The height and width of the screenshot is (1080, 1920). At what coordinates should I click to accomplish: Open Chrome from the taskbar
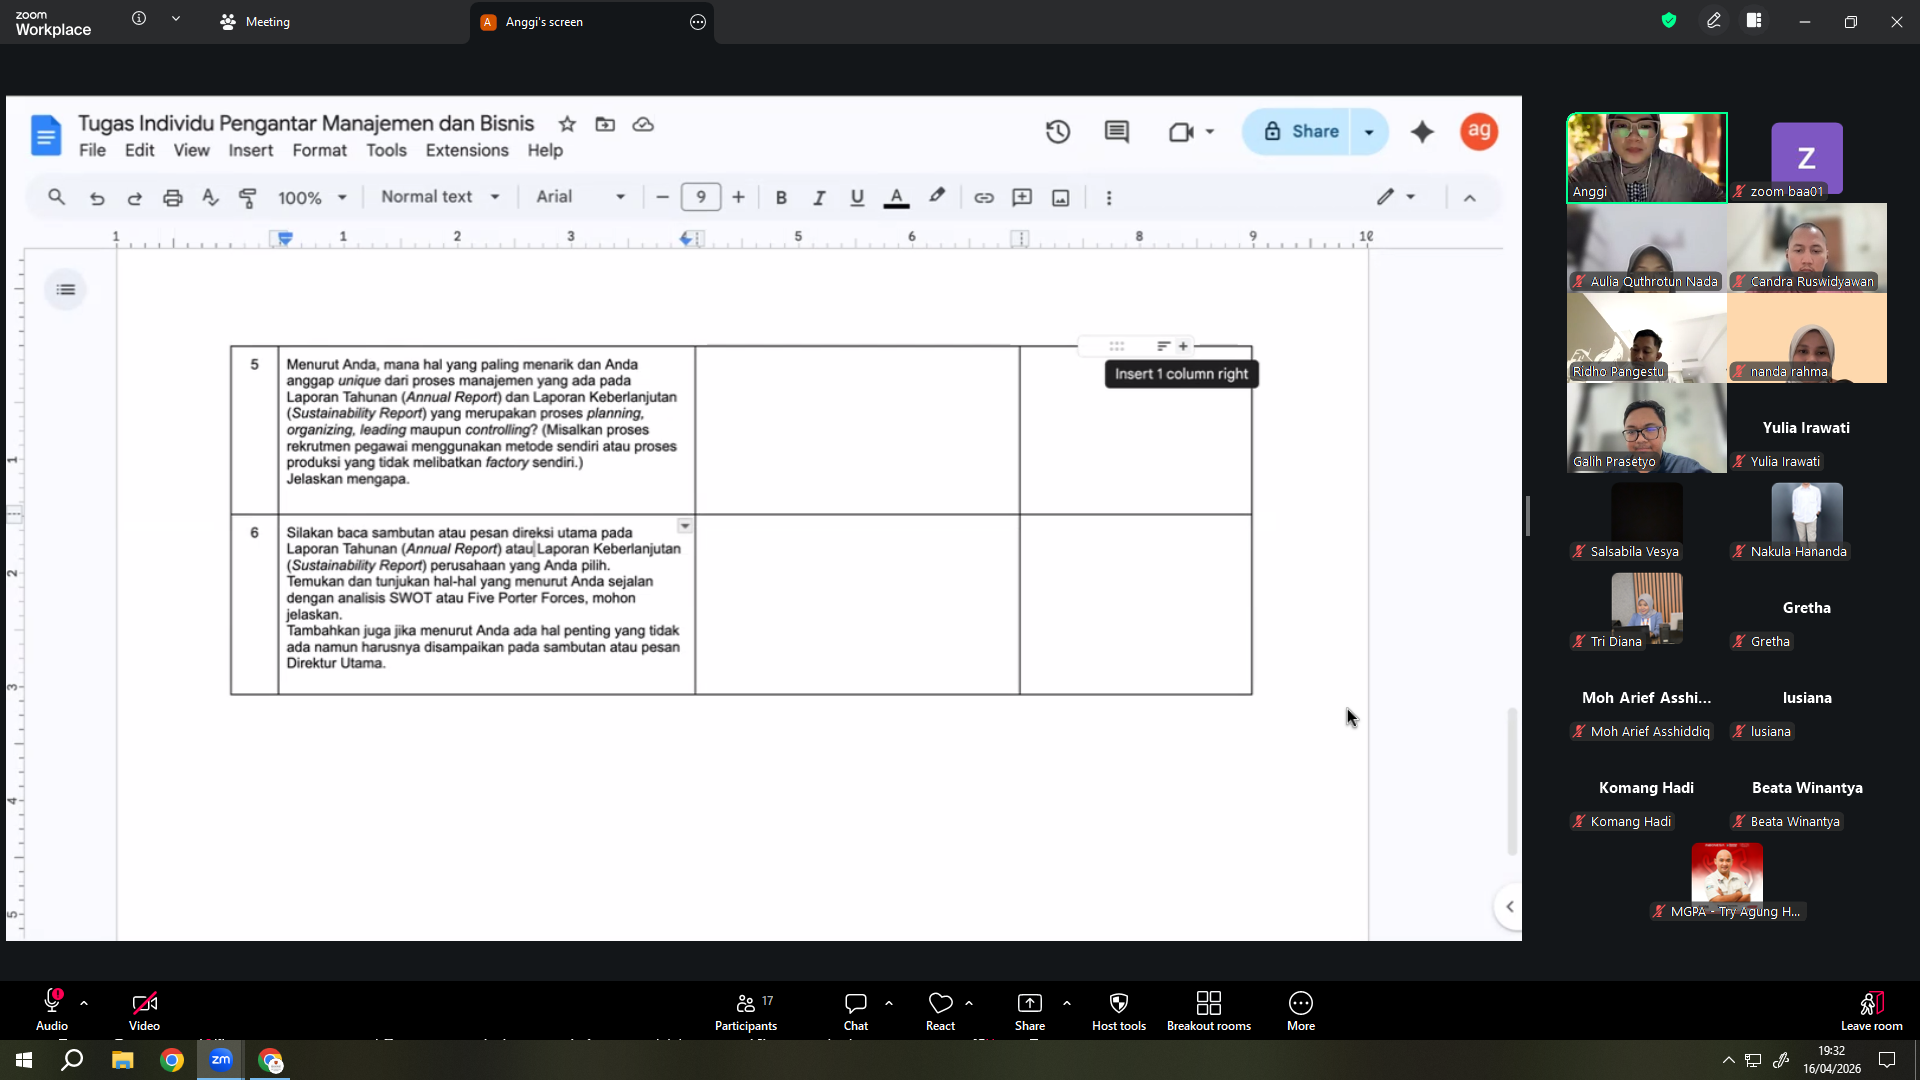(x=172, y=1060)
